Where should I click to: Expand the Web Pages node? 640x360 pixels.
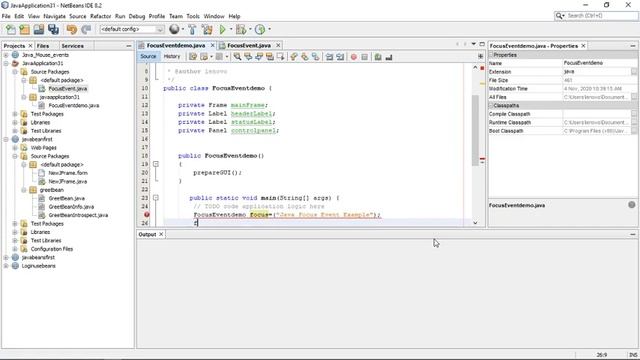15,148
